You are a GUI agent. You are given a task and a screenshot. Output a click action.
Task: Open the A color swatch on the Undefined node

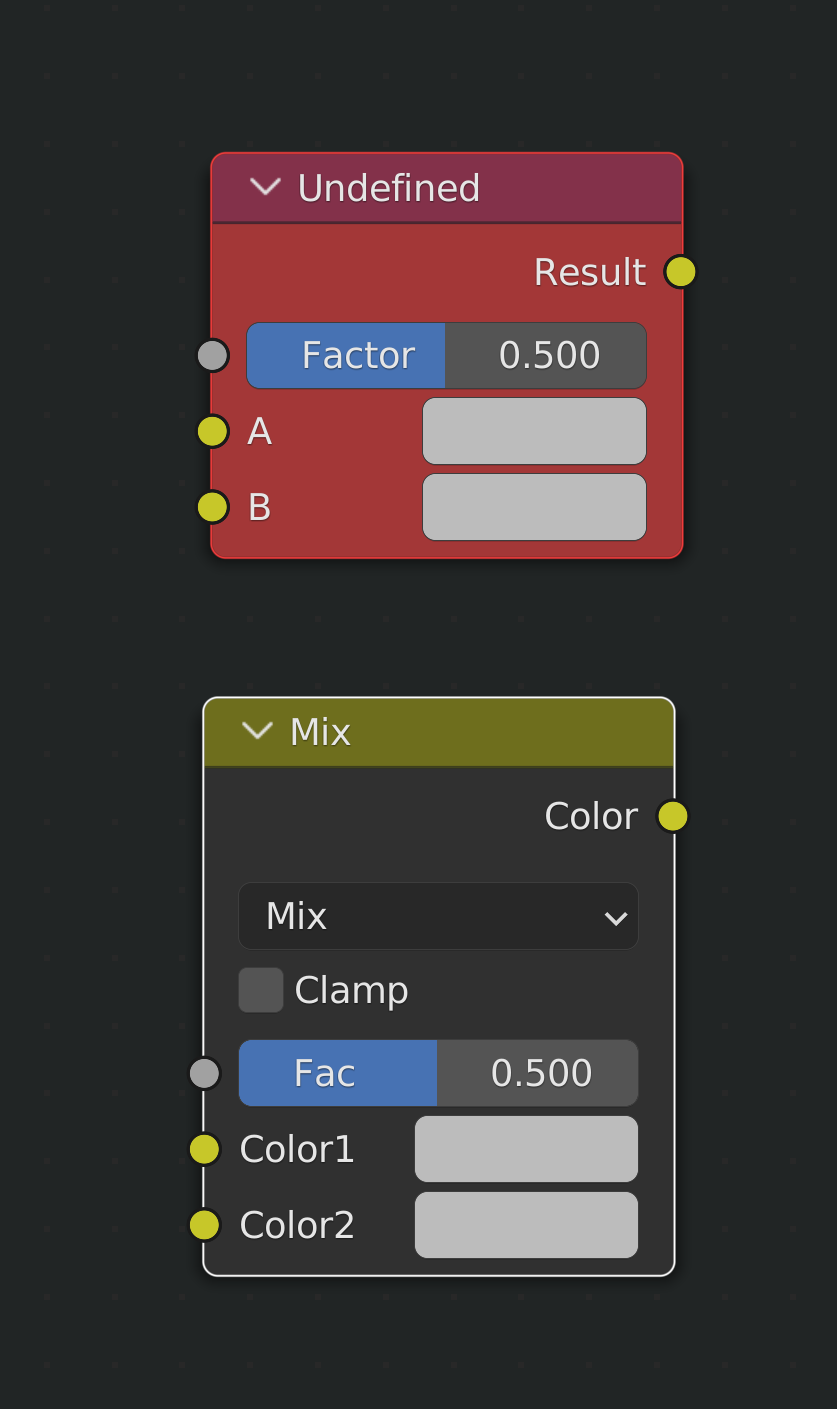pyautogui.click(x=533, y=431)
